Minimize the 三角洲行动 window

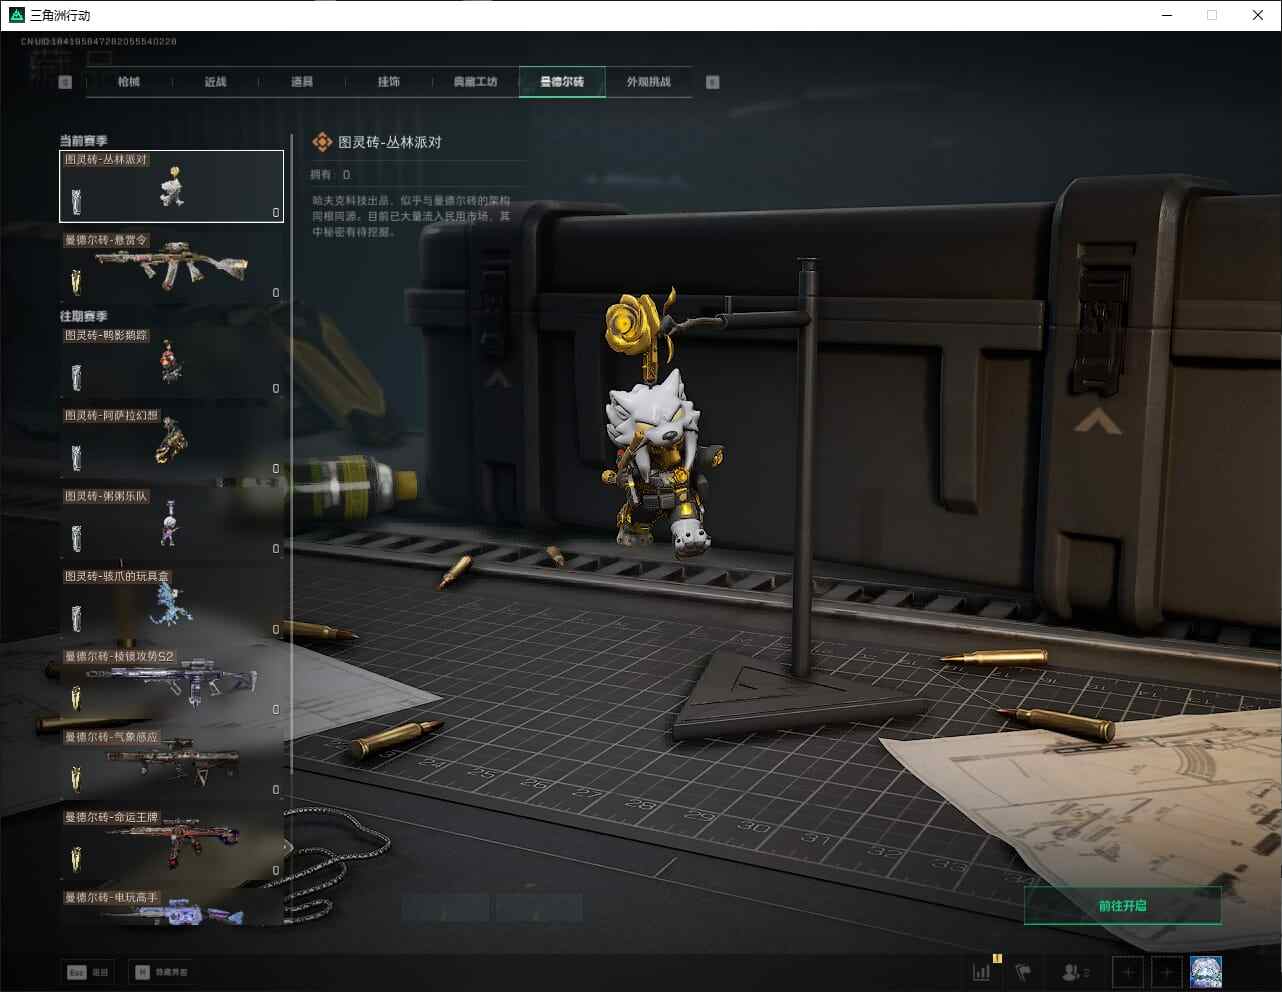[1167, 15]
